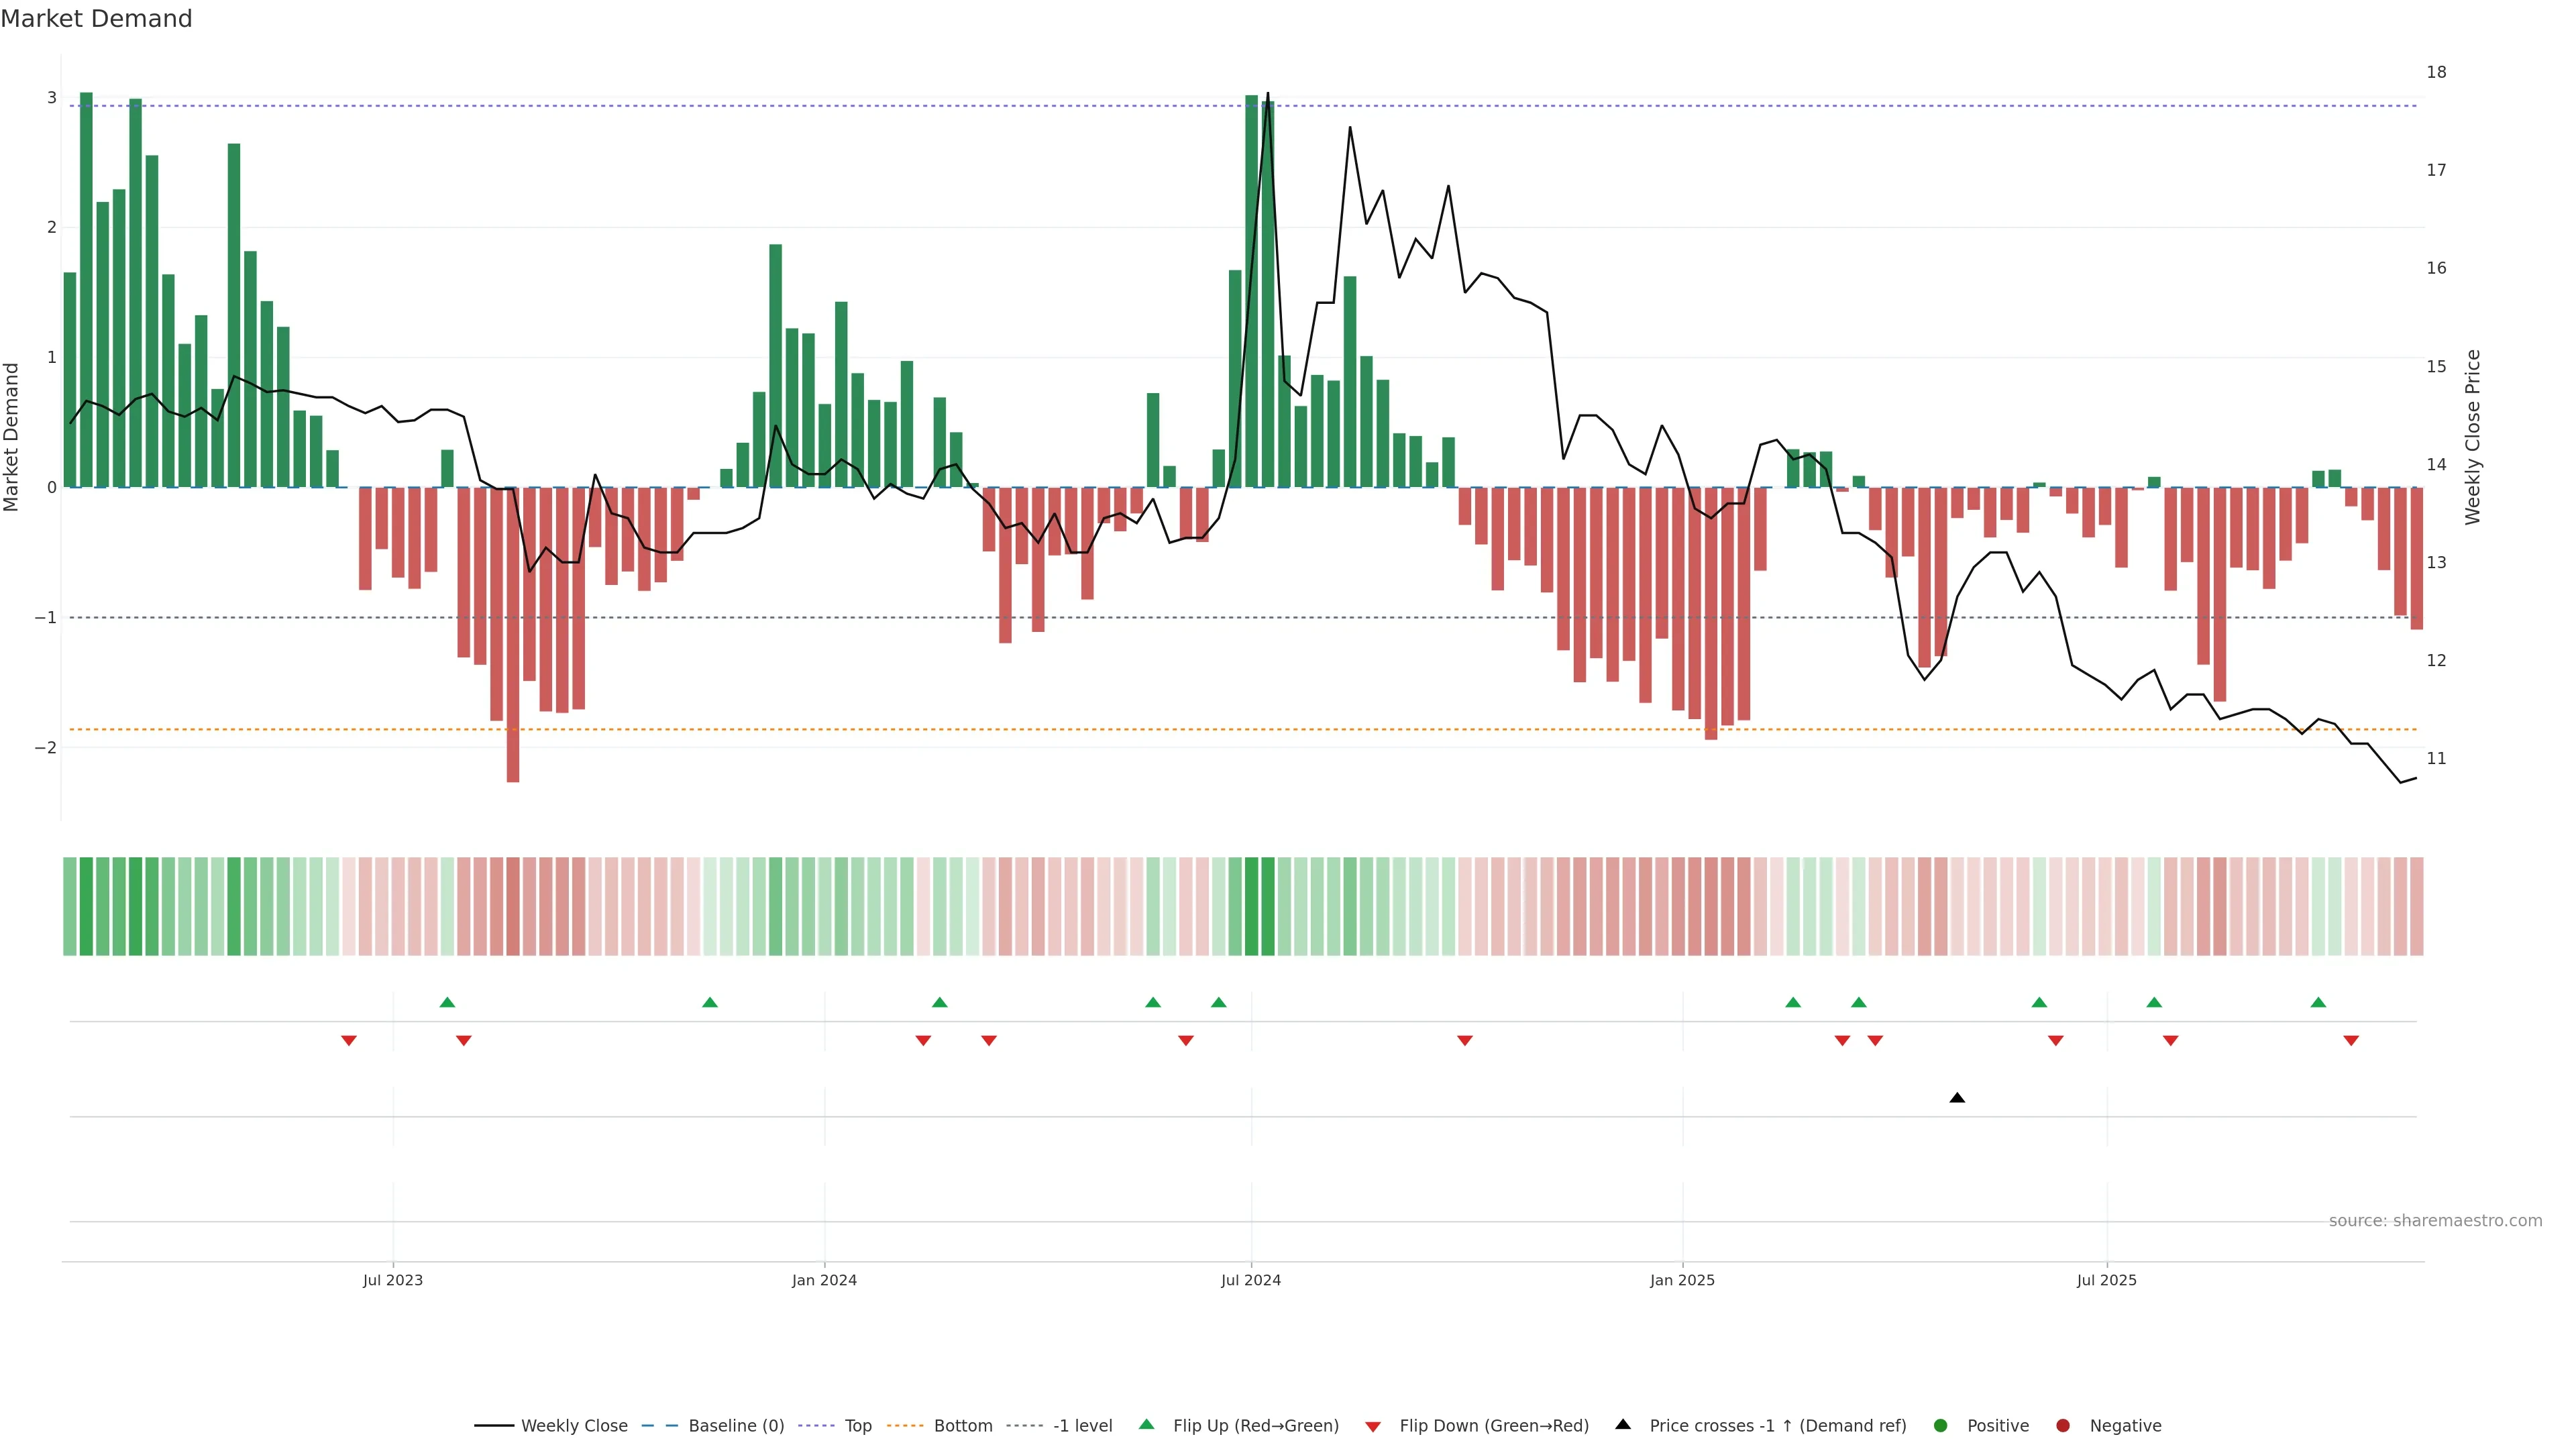Click the Weekly Close Price axis title
This screenshot has width=2576, height=1449.
click(x=2473, y=437)
